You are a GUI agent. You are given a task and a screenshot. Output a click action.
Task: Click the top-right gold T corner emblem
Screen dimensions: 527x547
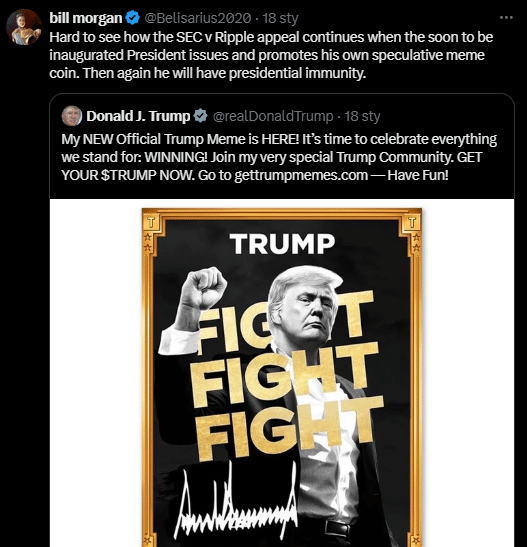point(412,222)
